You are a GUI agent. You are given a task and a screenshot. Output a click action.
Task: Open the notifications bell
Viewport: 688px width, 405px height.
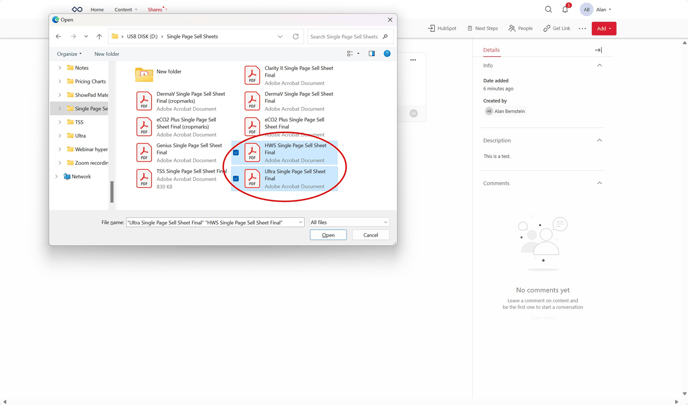click(x=565, y=10)
